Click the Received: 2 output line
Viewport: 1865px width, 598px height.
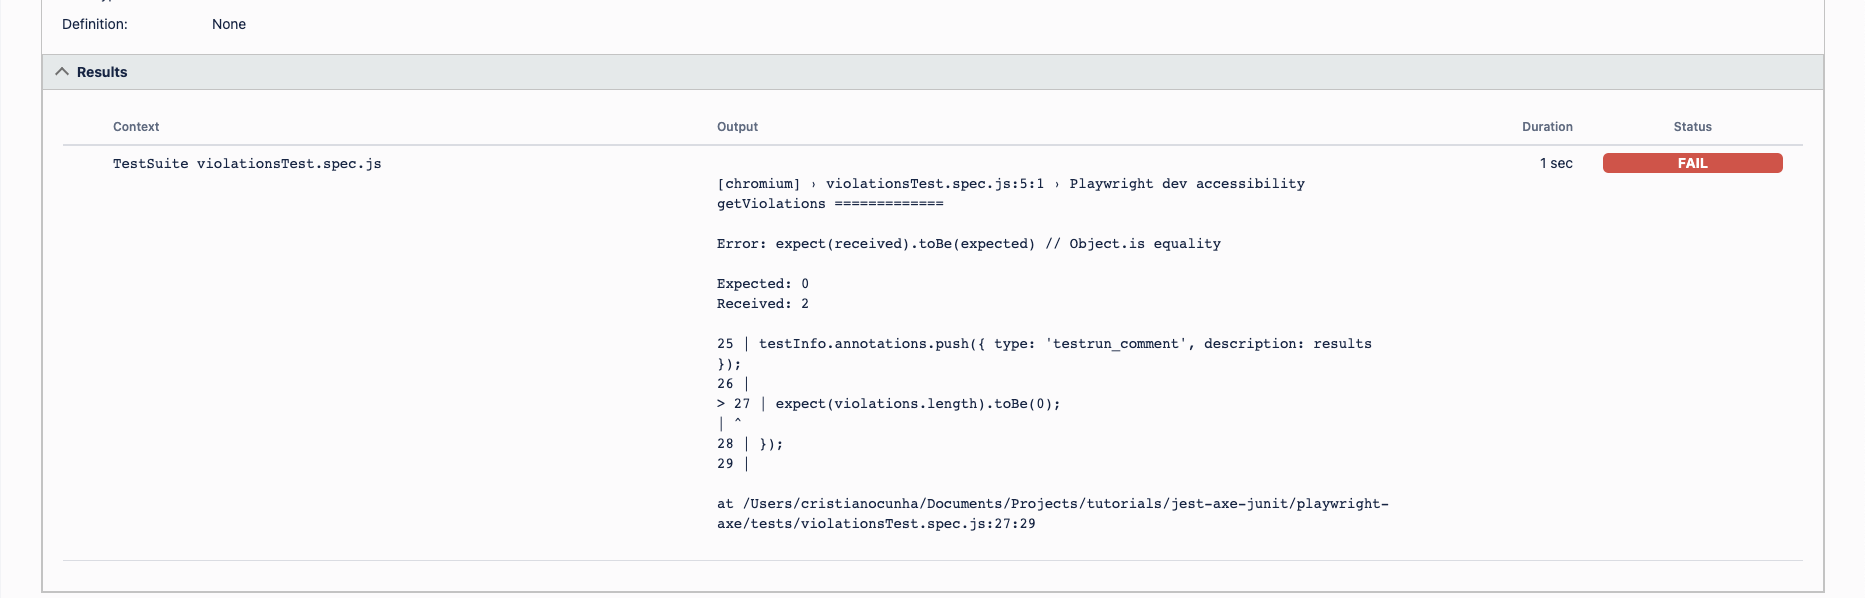pos(763,304)
